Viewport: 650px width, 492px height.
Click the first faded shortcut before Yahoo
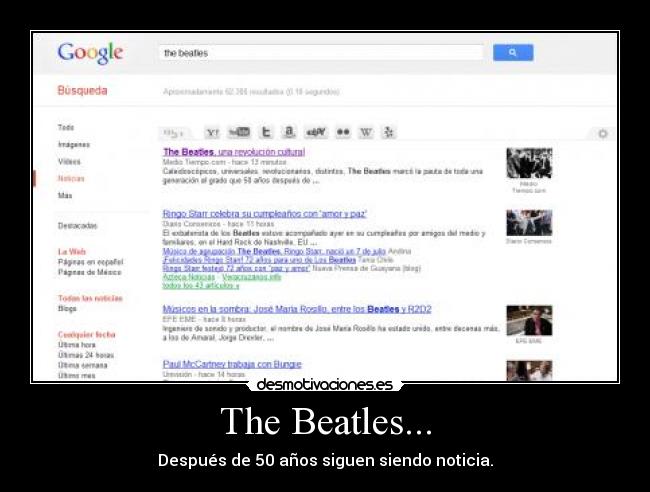[x=174, y=133]
